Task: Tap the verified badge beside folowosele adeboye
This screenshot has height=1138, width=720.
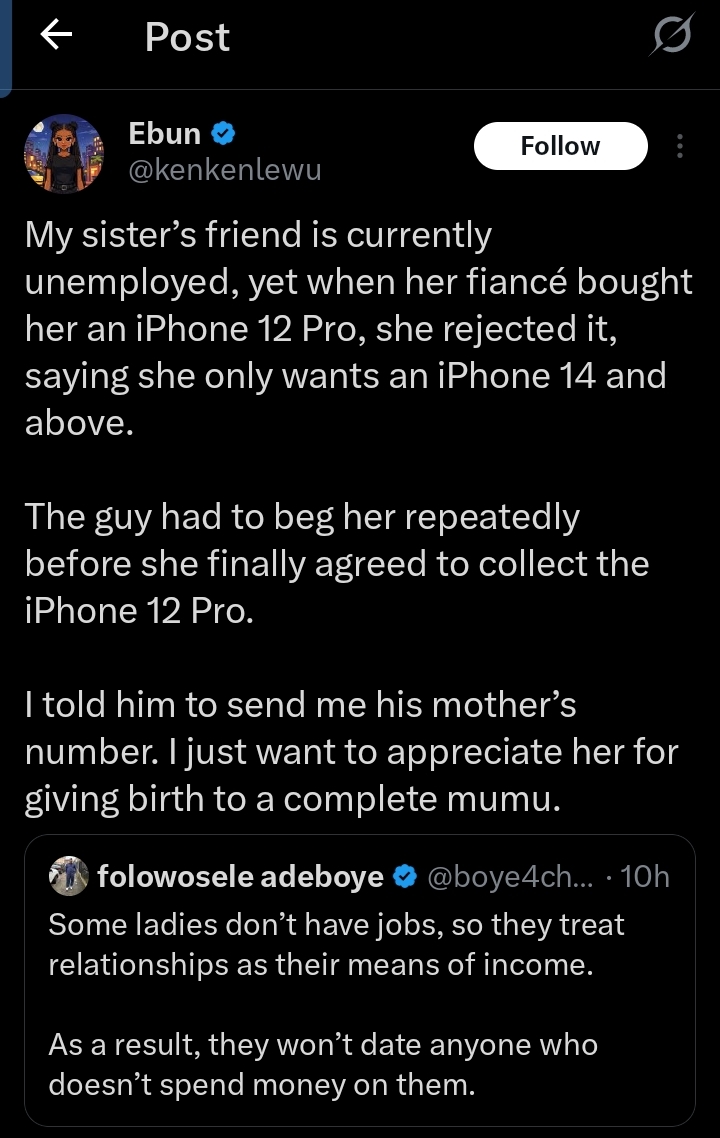Action: point(405,877)
